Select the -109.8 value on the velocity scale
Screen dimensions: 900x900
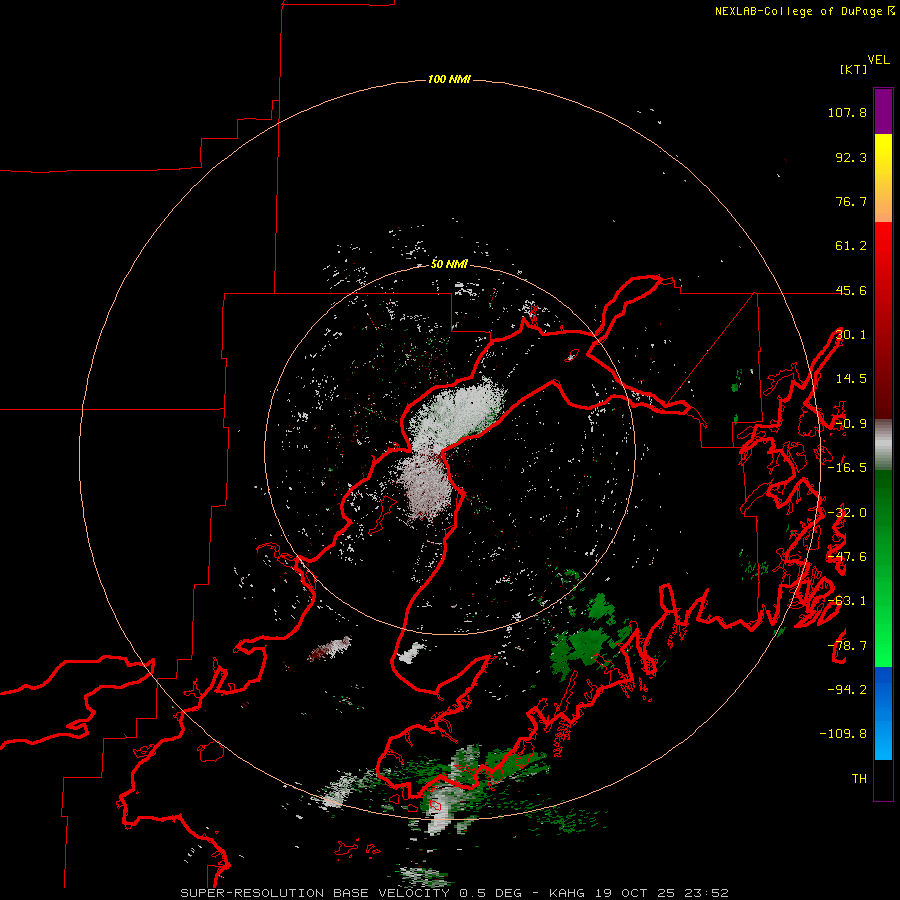pos(843,734)
